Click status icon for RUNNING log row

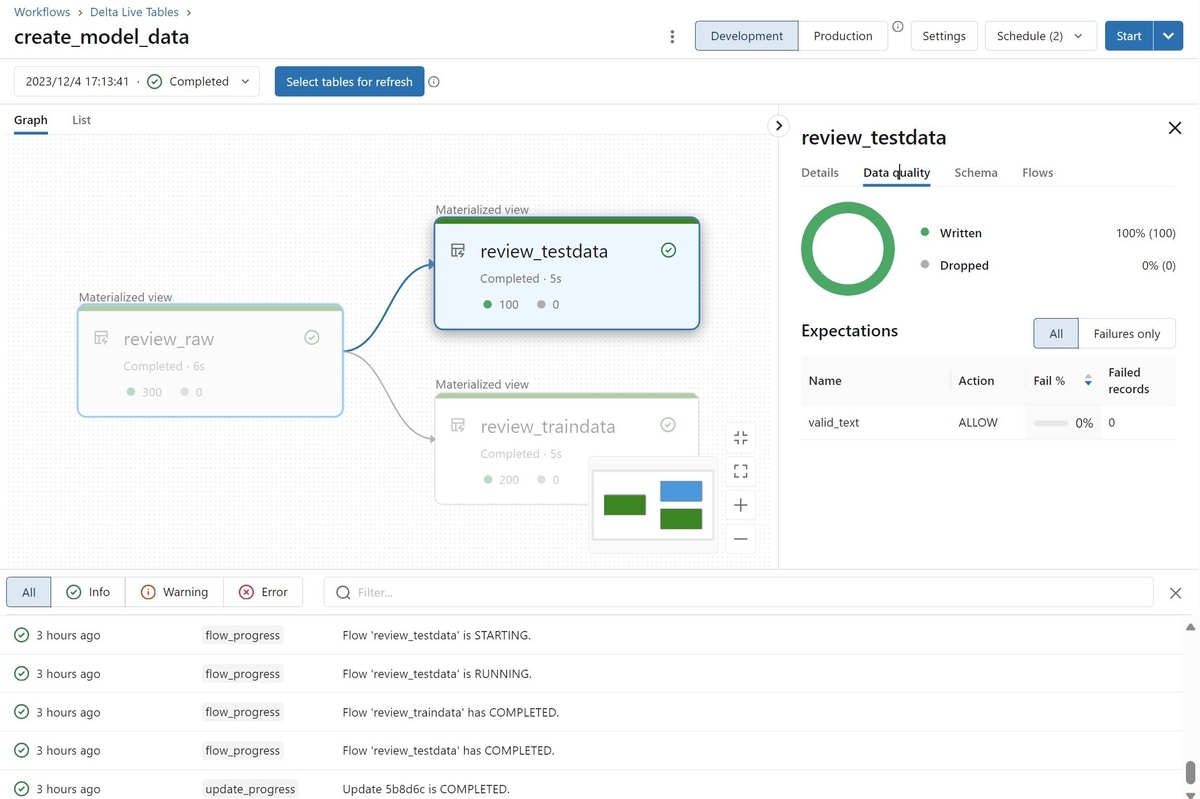coord(21,673)
